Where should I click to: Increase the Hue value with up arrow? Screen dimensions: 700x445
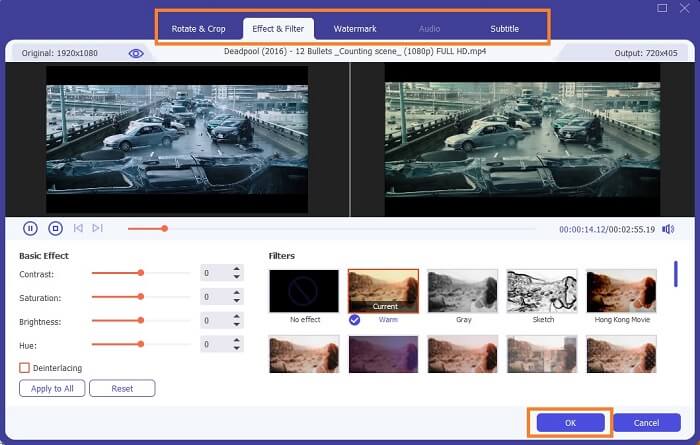pos(237,340)
